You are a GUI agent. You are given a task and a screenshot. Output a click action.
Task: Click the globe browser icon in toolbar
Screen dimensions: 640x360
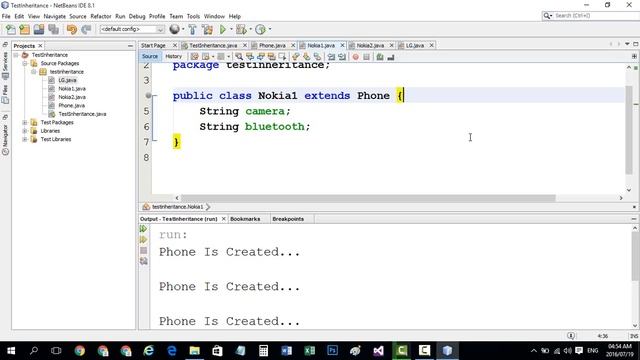pos(174,29)
